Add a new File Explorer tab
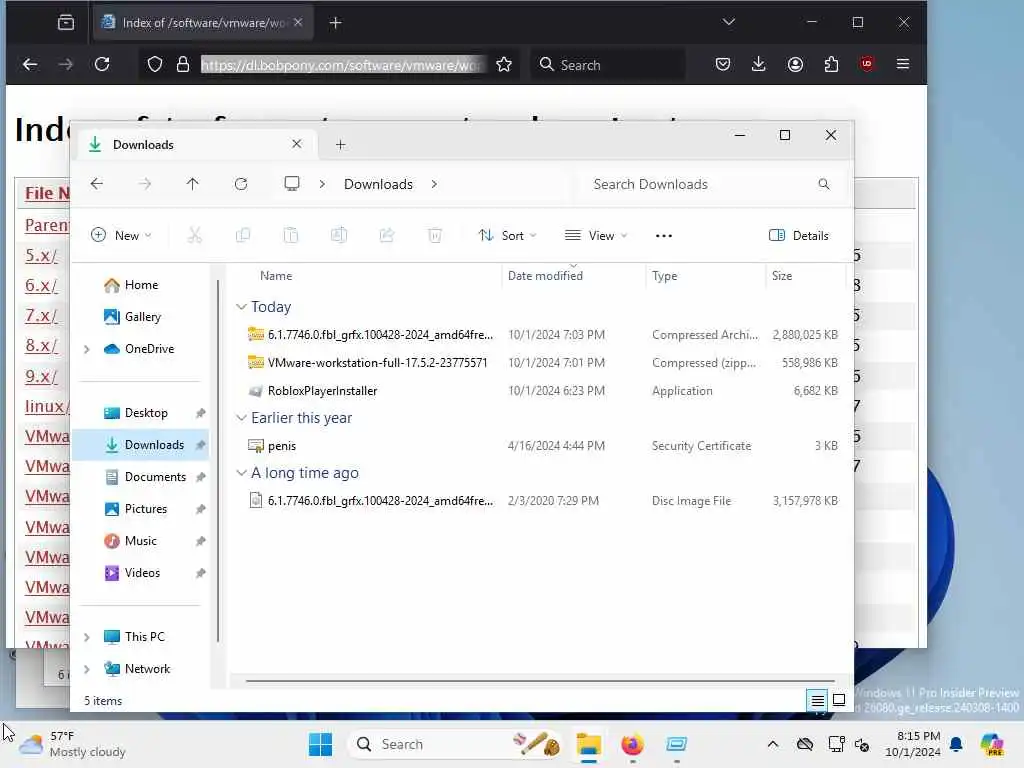1024x768 pixels. click(340, 145)
